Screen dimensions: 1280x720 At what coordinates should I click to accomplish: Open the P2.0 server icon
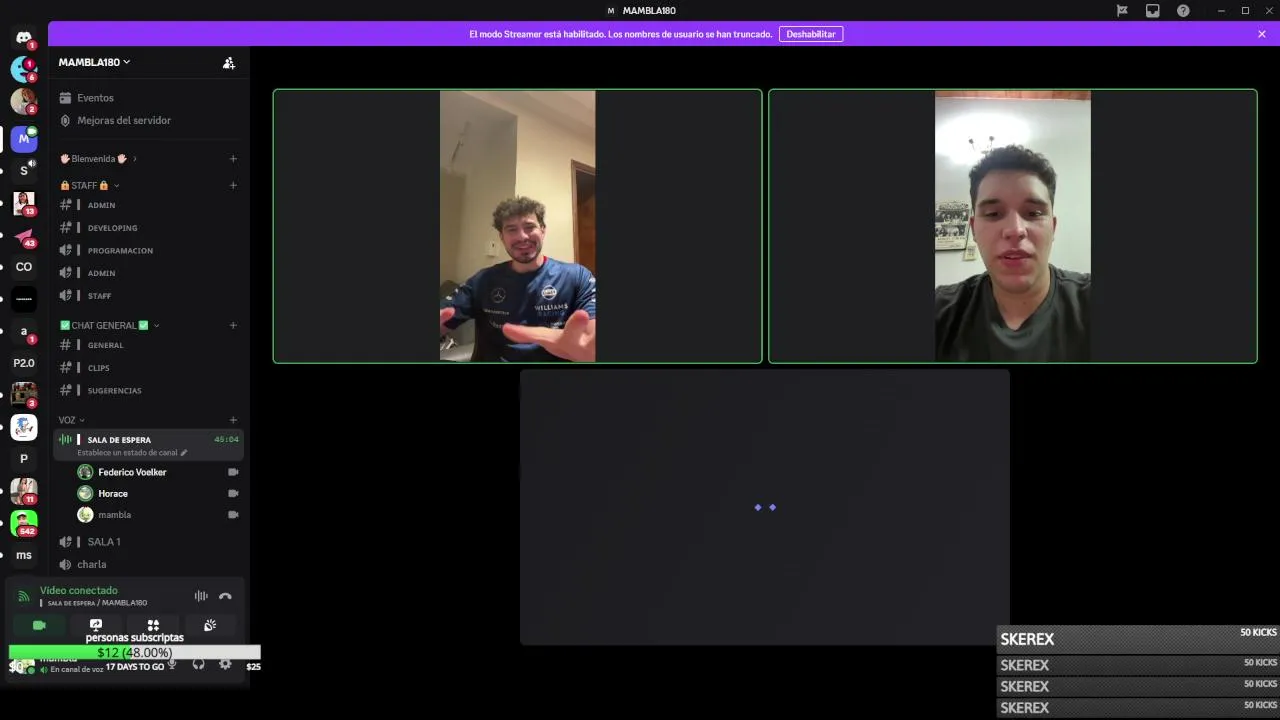(x=24, y=363)
